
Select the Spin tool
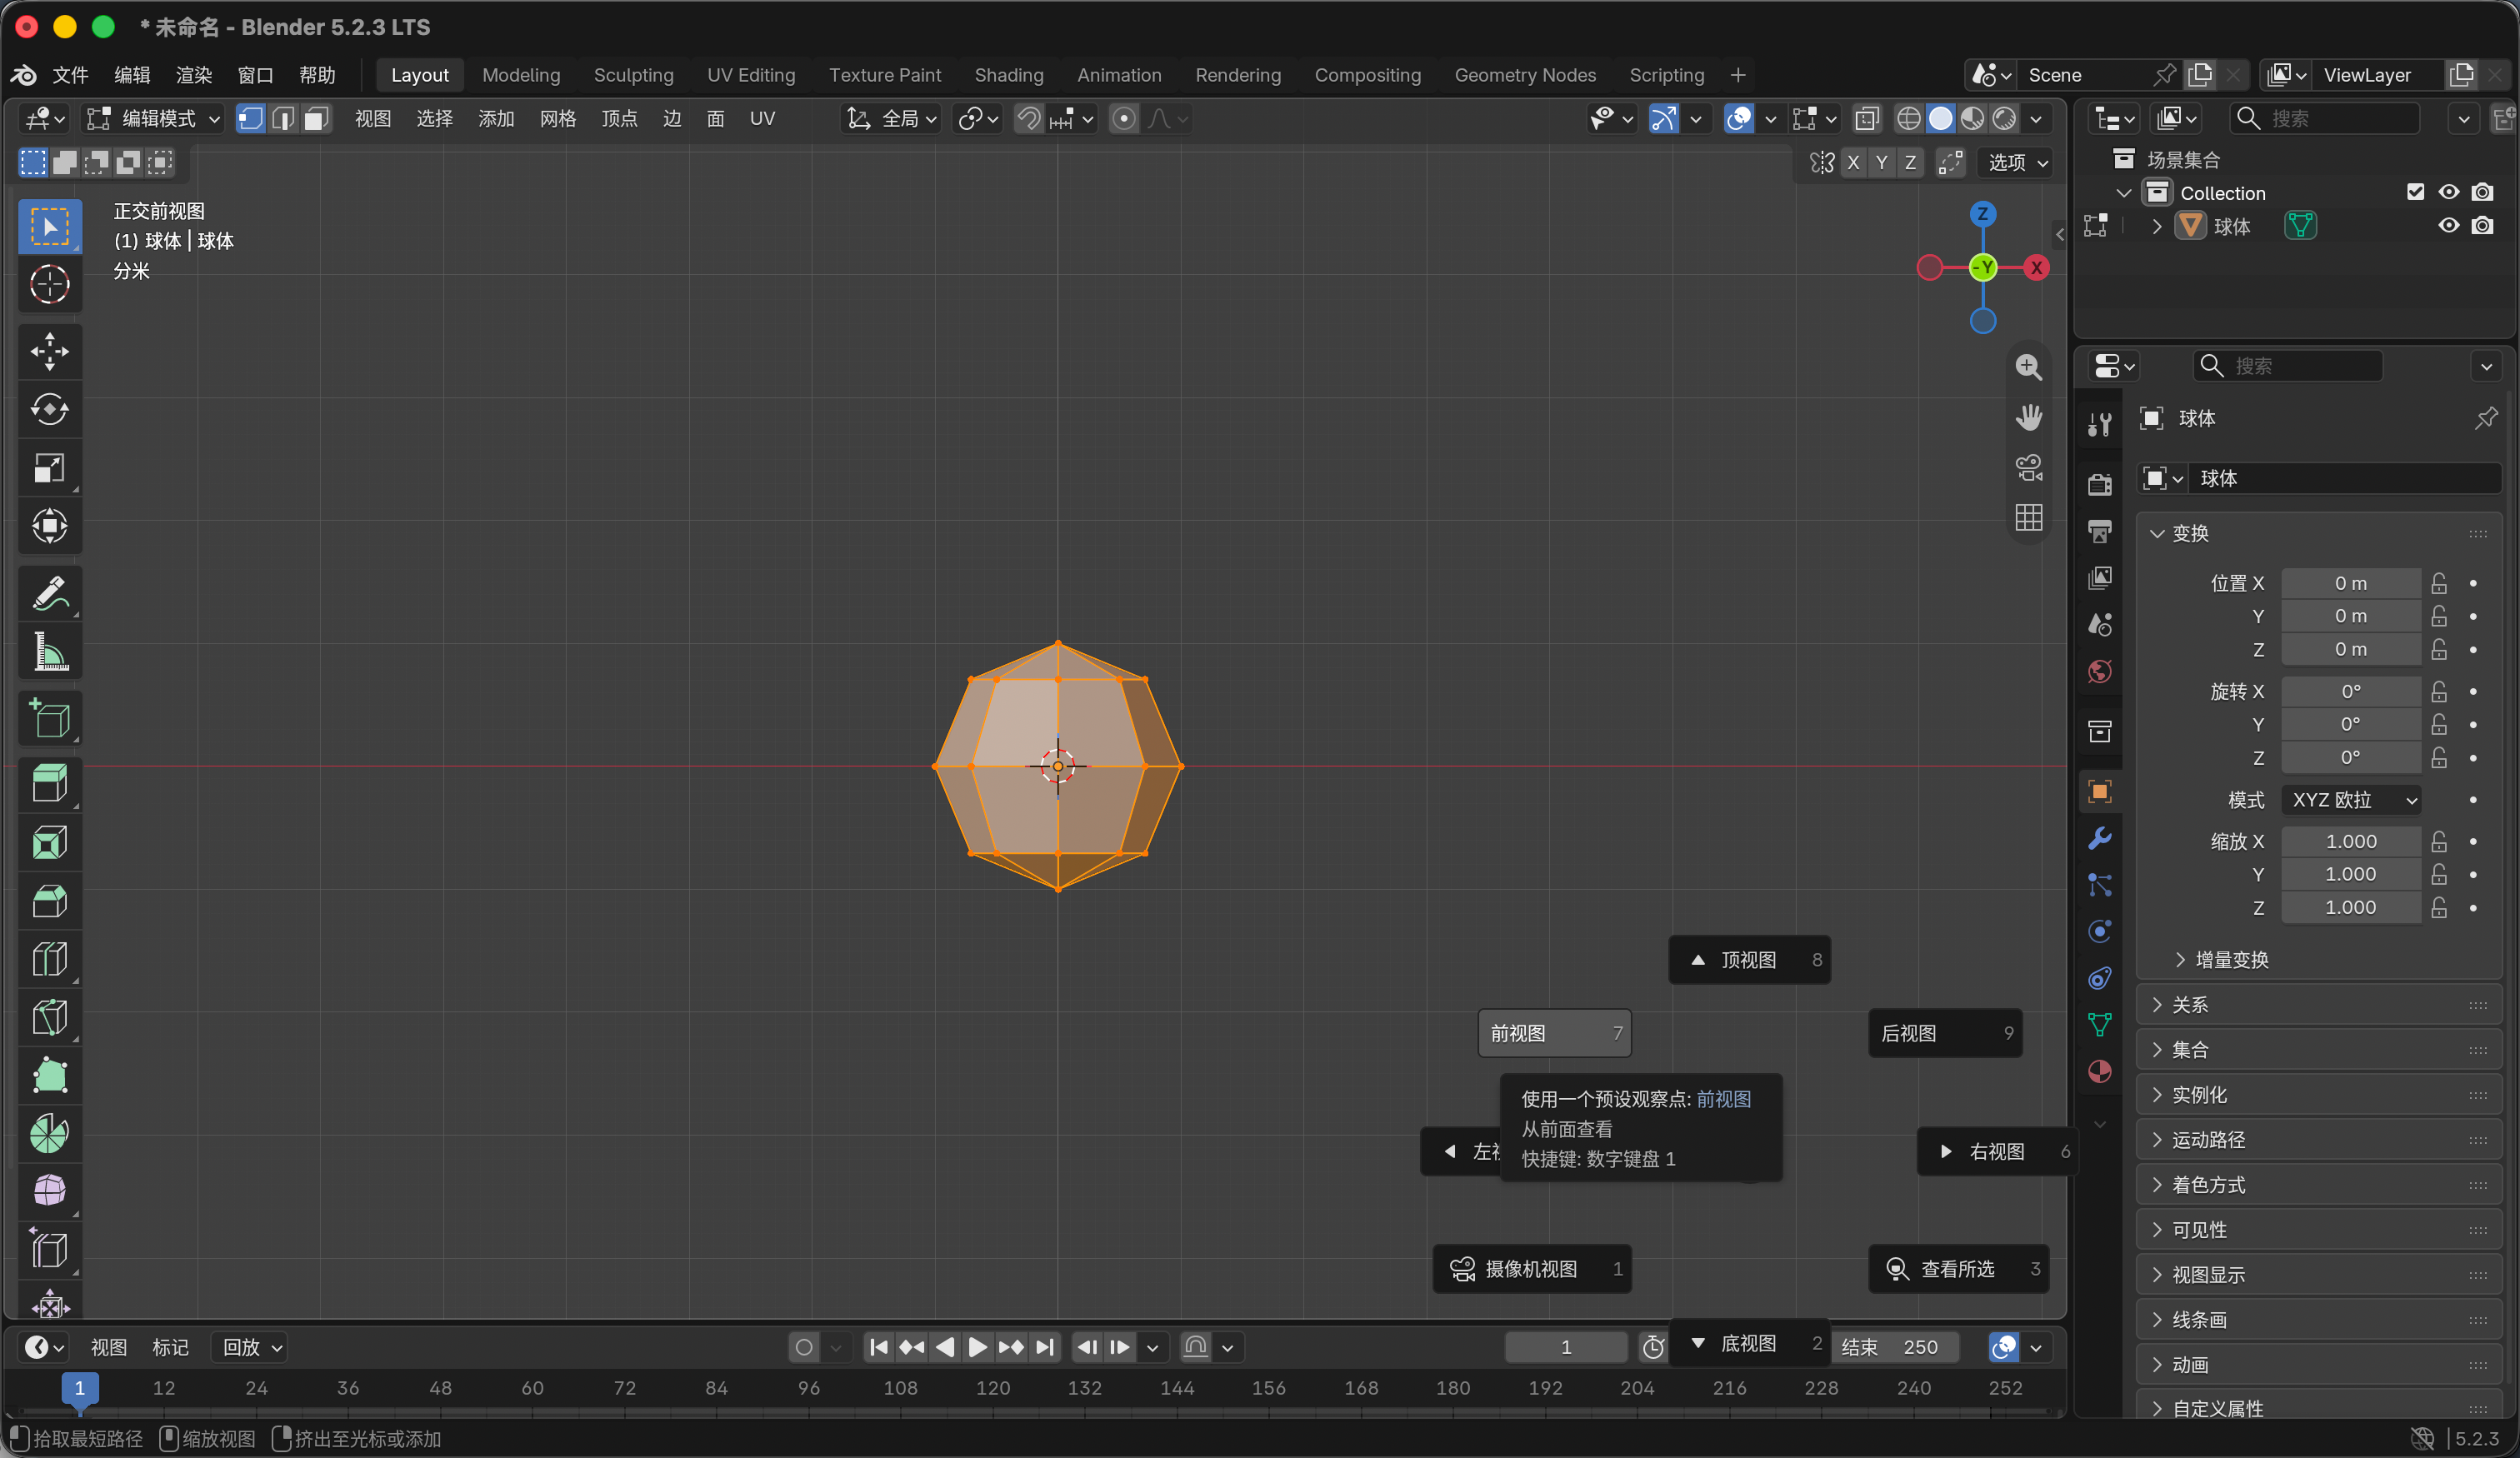[50, 1133]
